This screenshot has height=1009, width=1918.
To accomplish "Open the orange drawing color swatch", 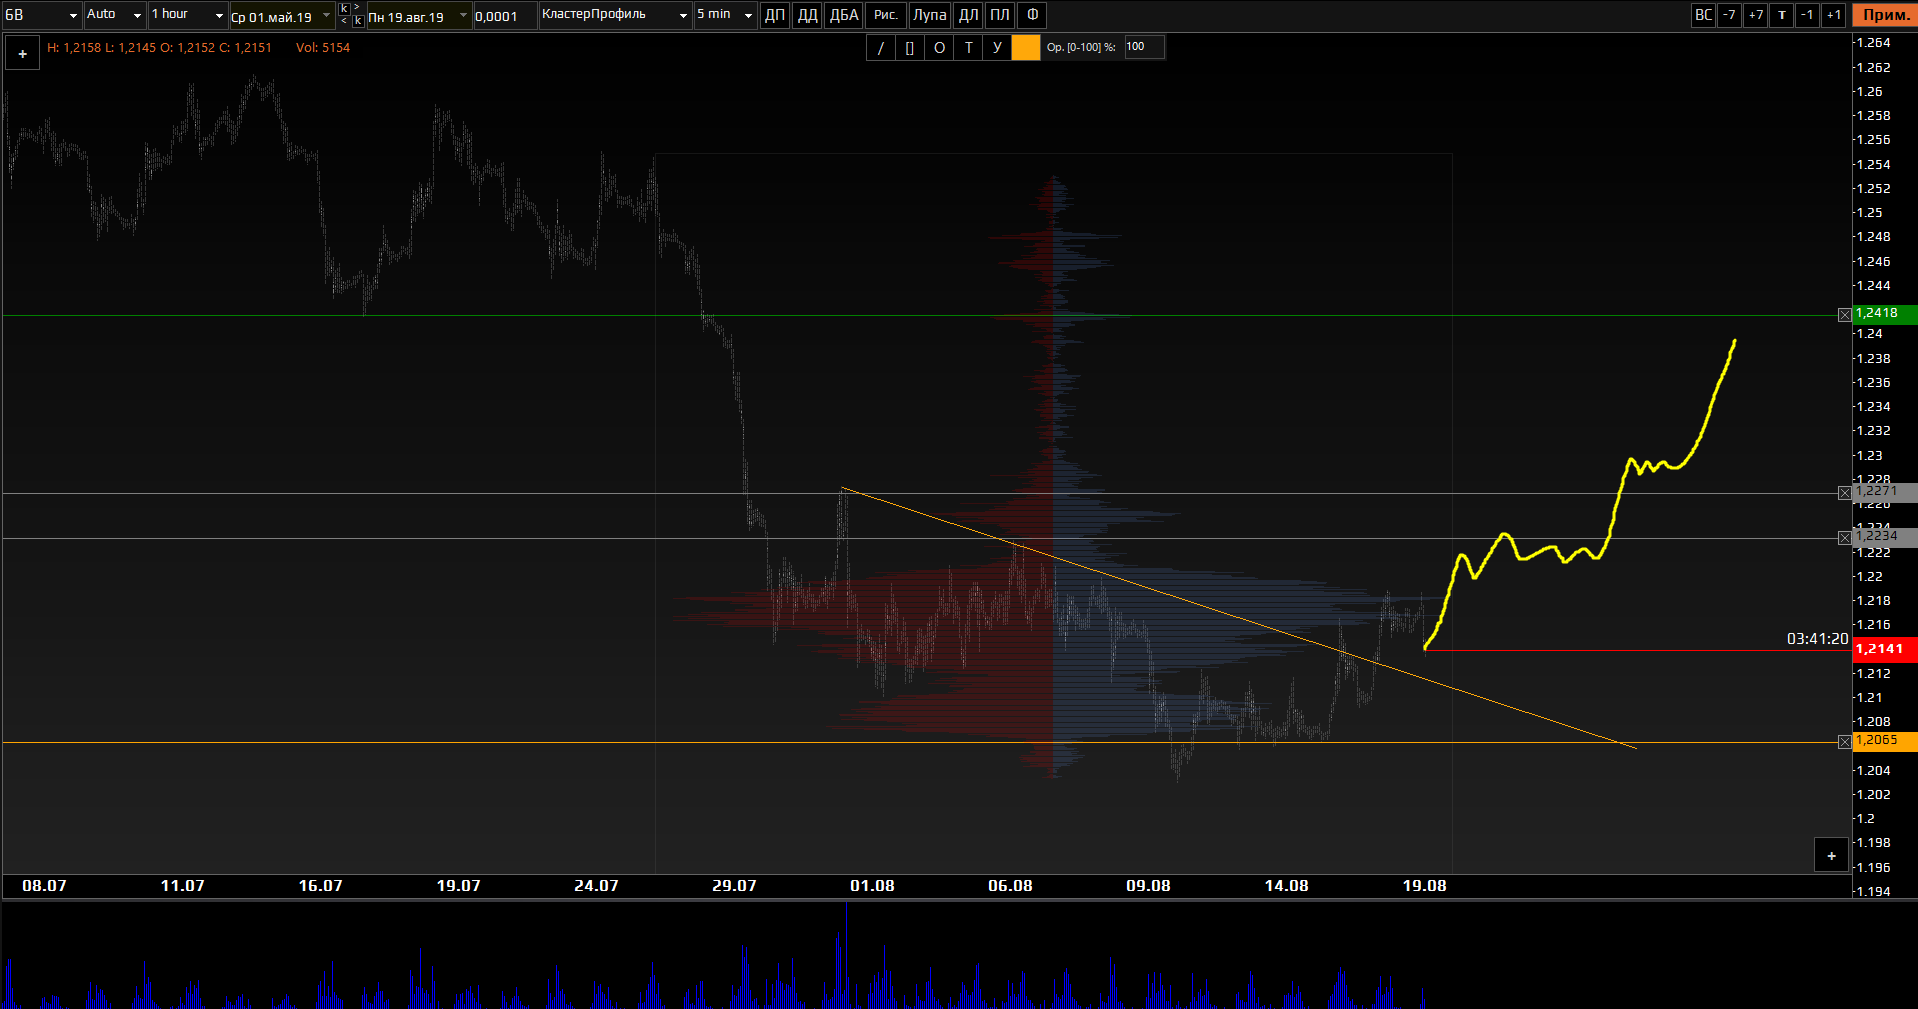I will tap(1026, 48).
